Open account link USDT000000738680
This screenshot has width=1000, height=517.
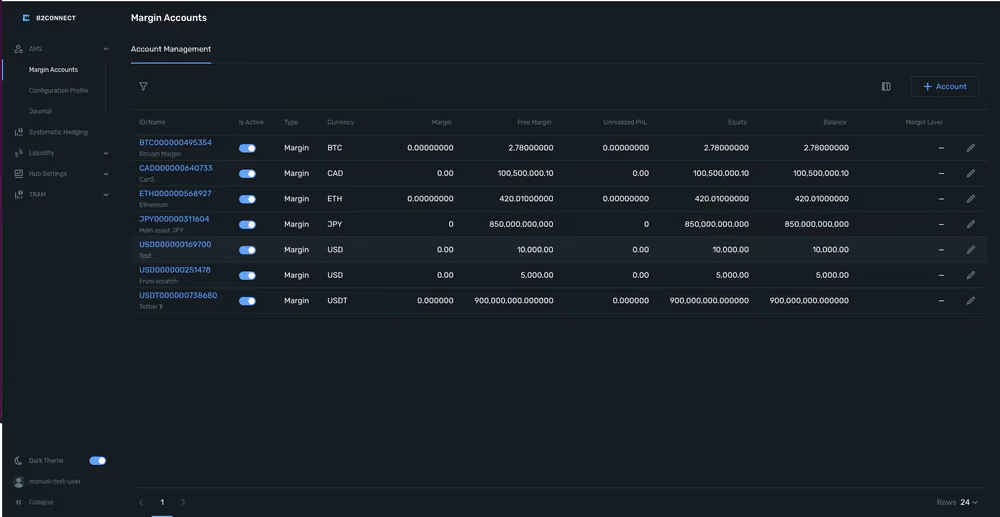tap(179, 296)
